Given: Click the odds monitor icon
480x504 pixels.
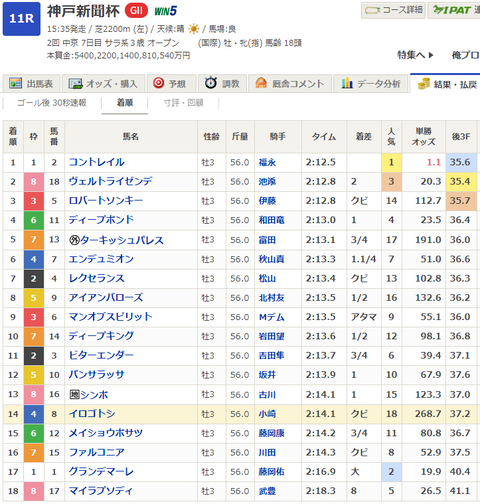Looking at the screenshot, I should [75, 83].
